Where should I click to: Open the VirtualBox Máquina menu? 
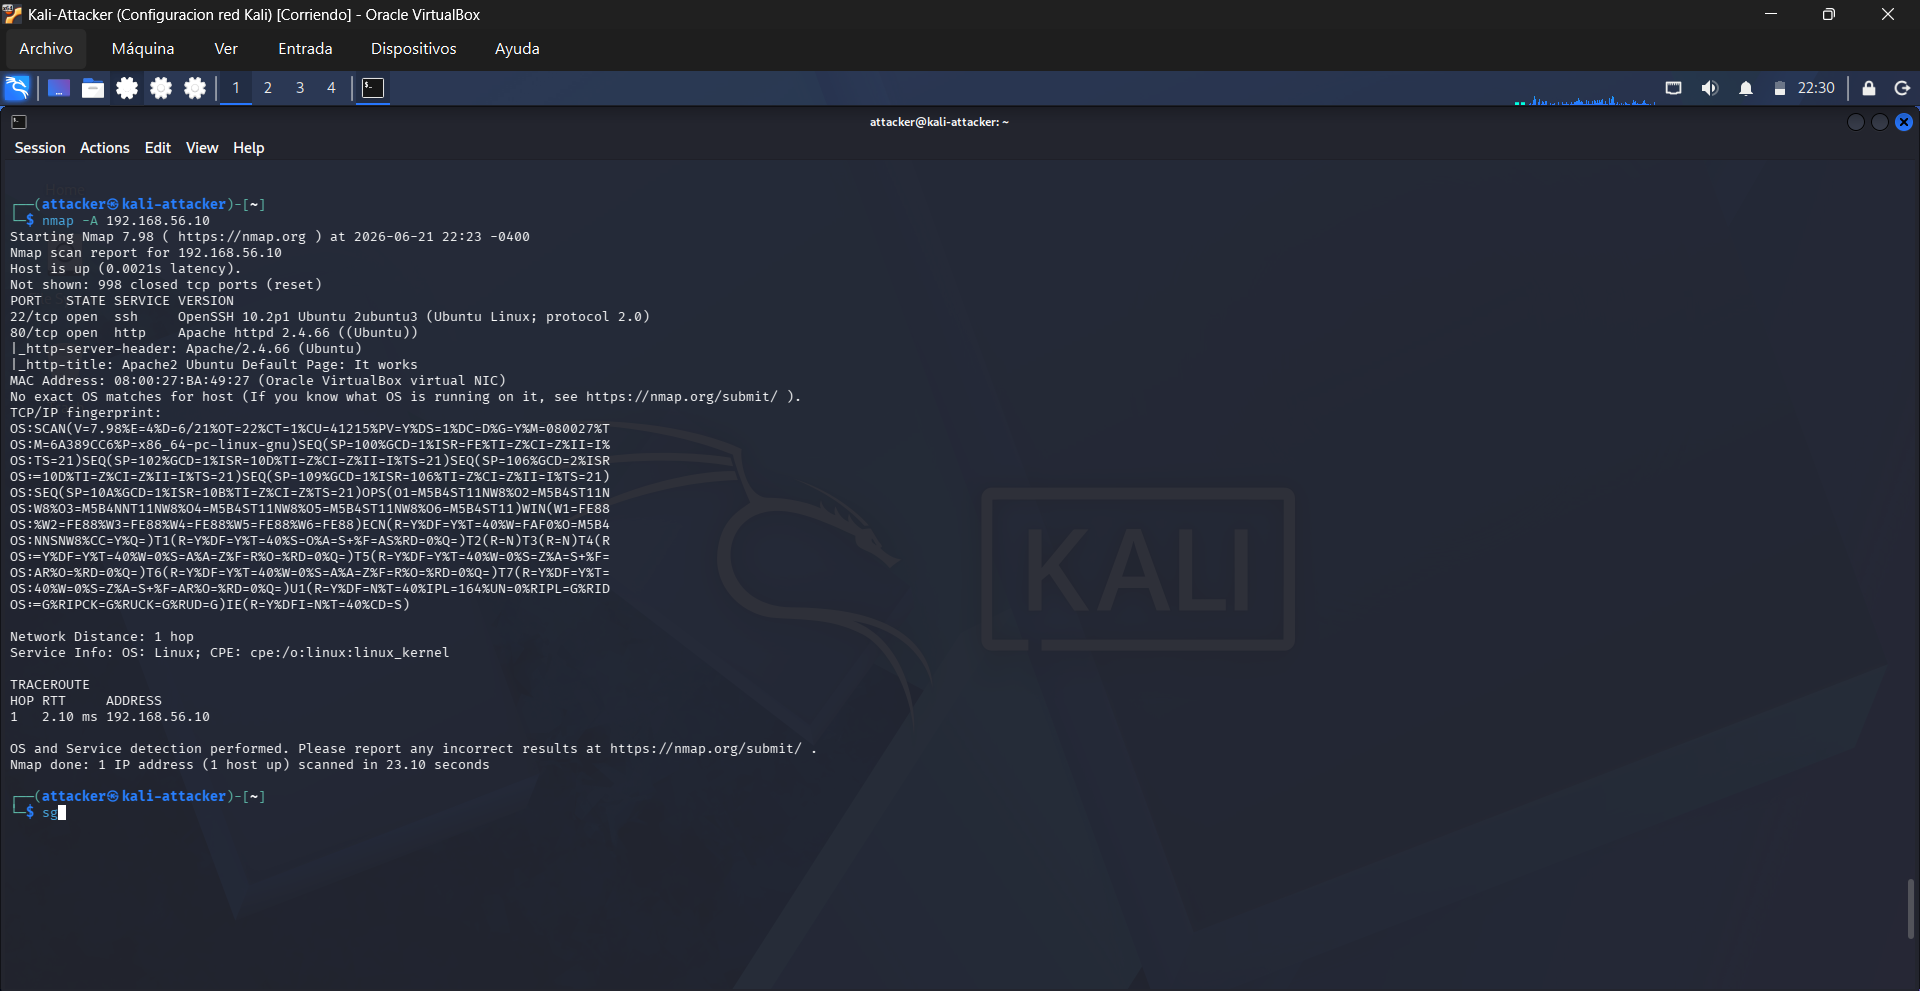(143, 49)
